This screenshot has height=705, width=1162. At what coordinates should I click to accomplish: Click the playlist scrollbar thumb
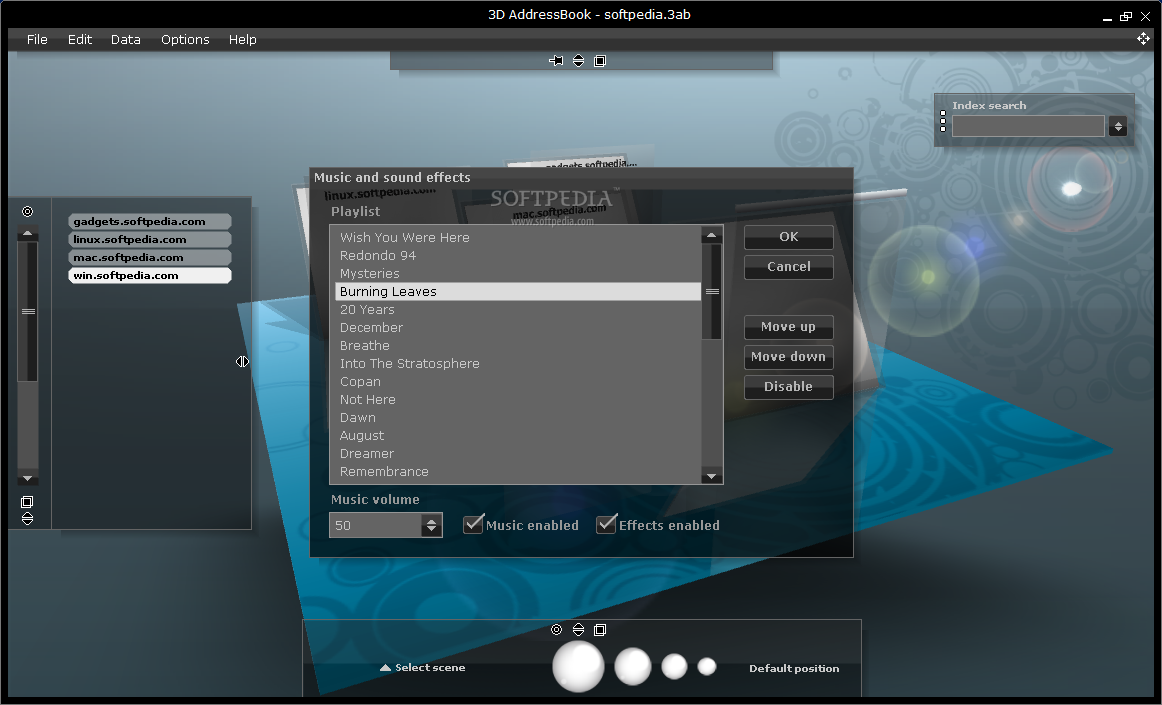(712, 291)
